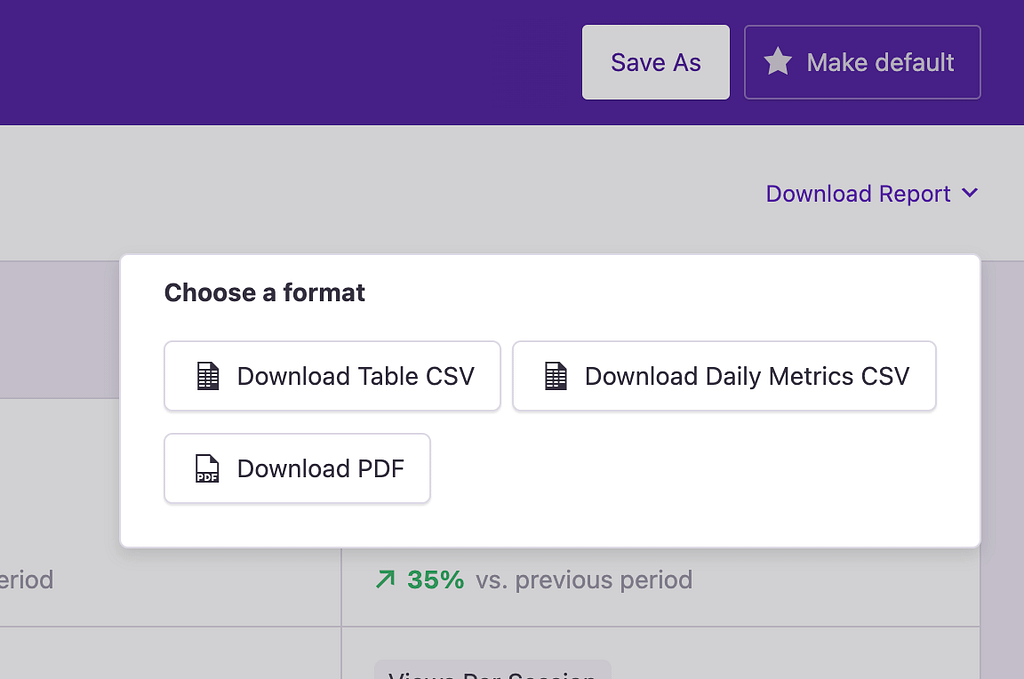Screen dimensions: 1024x679
Task: Click the green upward trend arrow icon
Action: point(386,578)
